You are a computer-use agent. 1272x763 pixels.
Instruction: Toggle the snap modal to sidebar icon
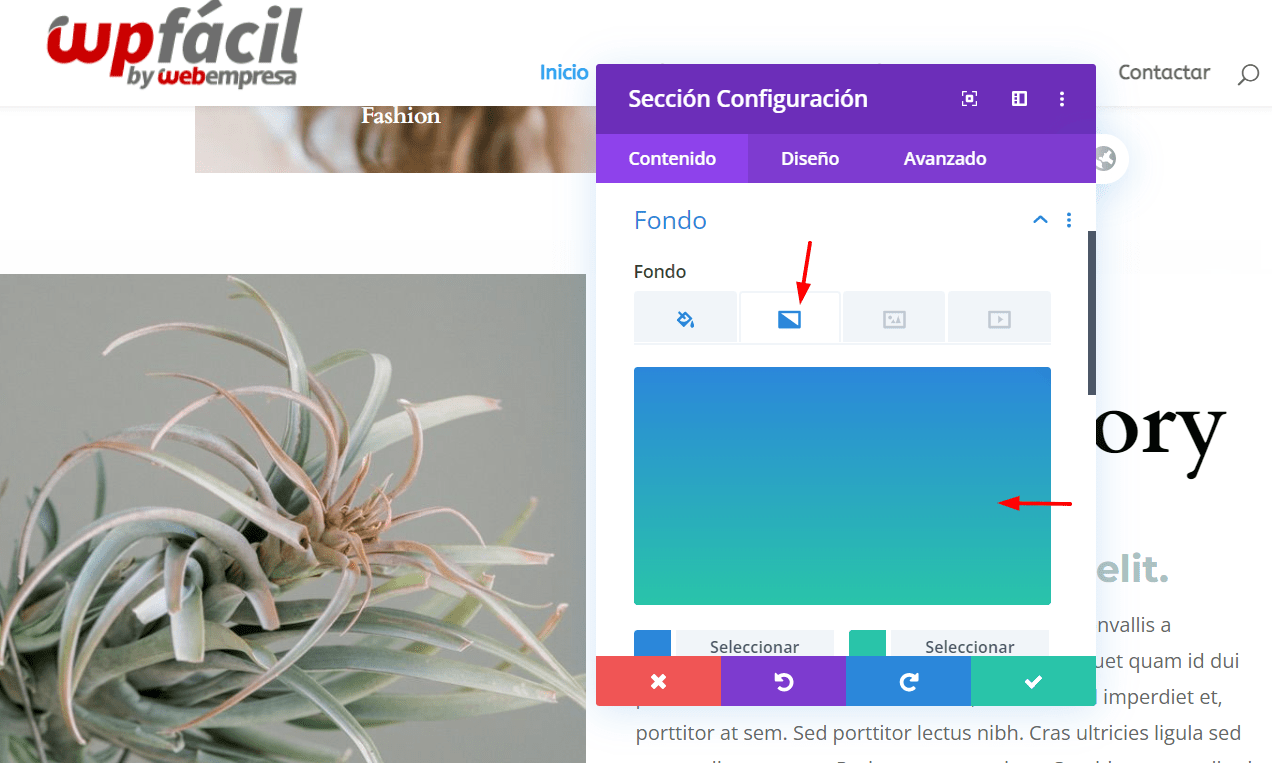tap(1019, 99)
